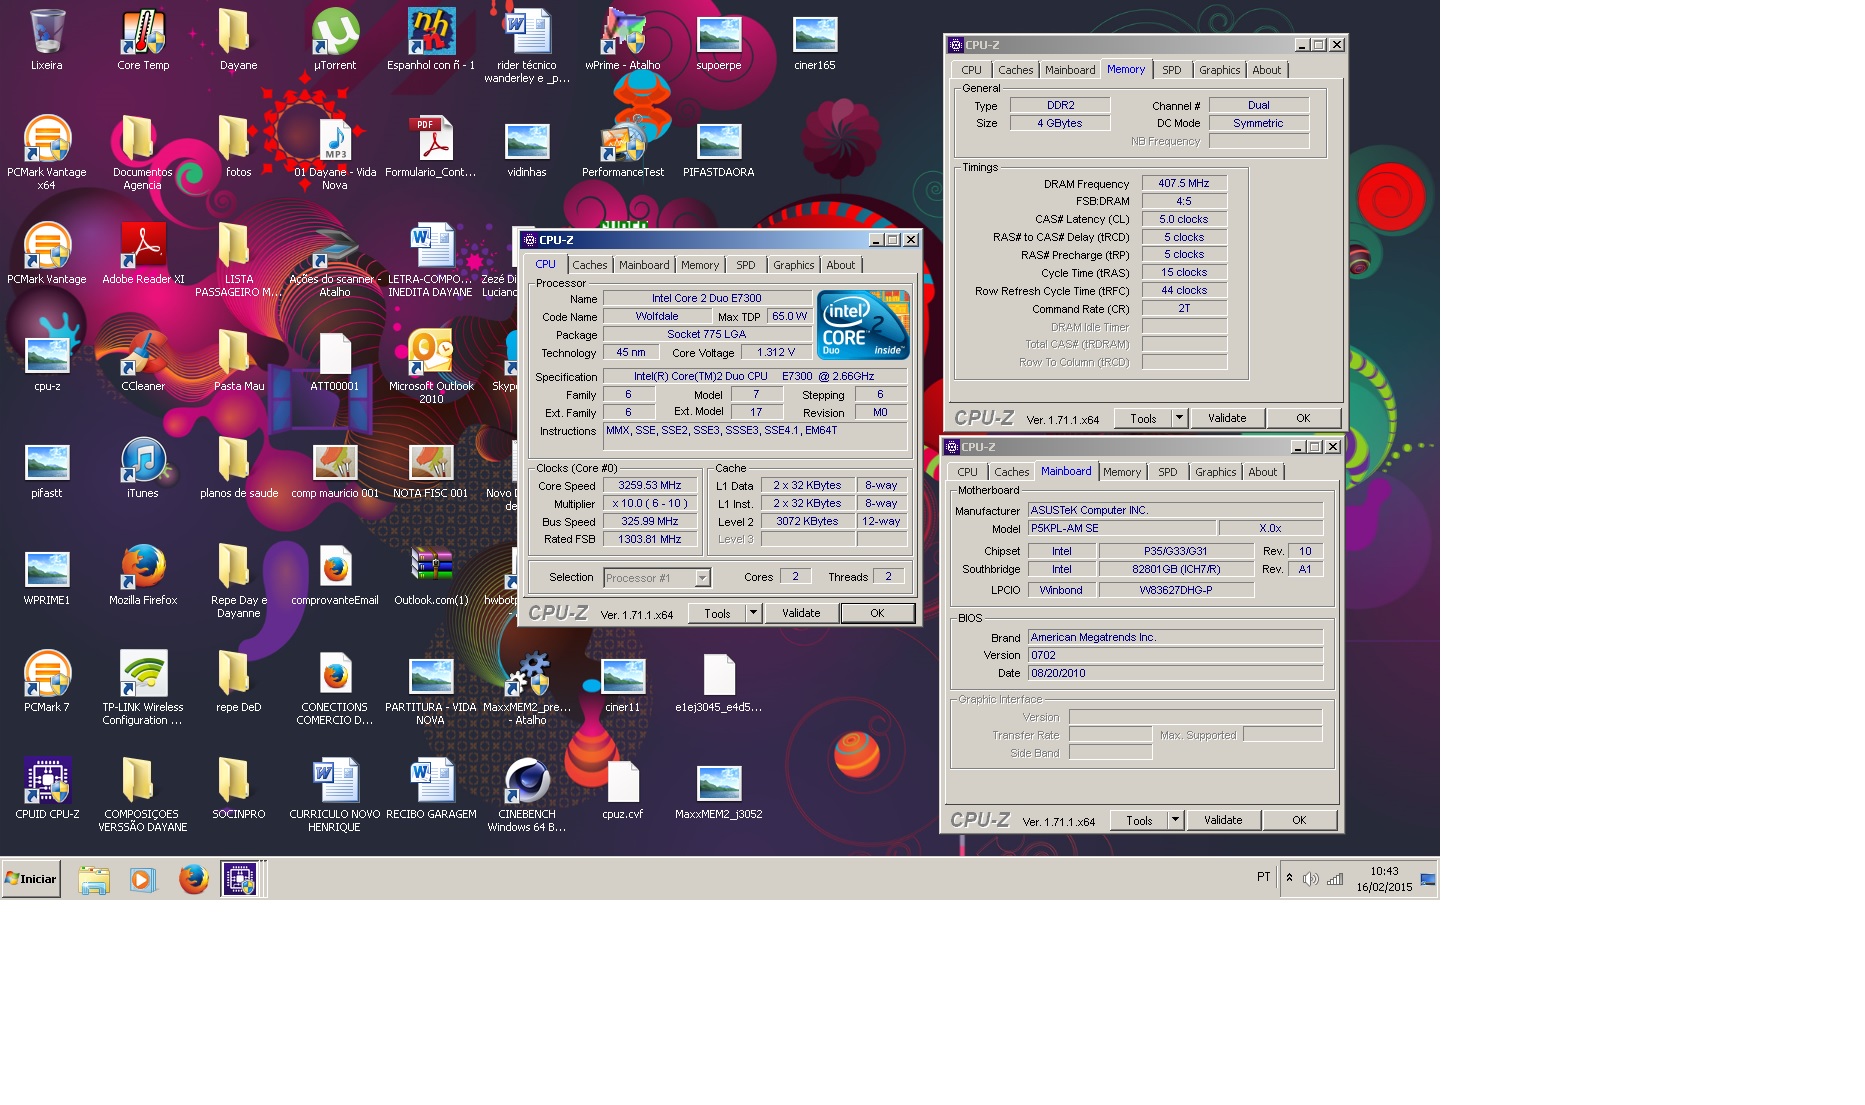Click OK in Mainboard window

tap(1299, 820)
